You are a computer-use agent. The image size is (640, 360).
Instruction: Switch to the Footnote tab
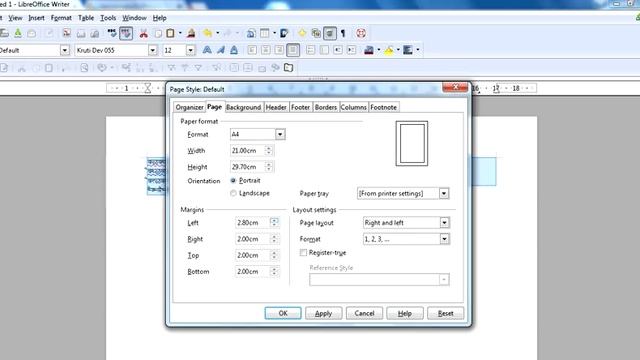[383, 107]
